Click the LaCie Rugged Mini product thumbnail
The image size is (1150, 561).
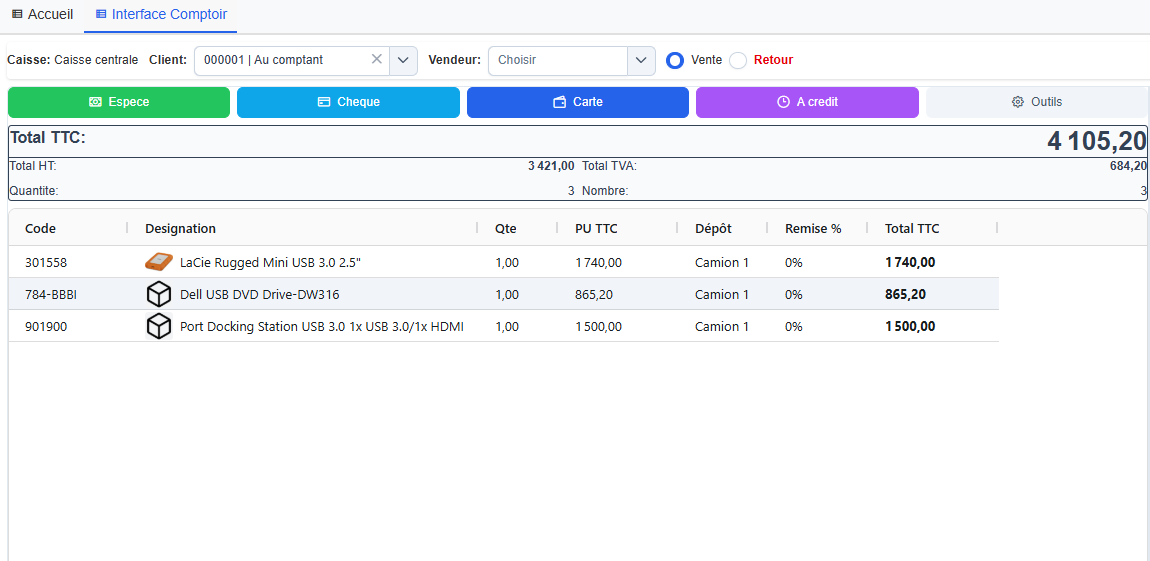point(159,262)
